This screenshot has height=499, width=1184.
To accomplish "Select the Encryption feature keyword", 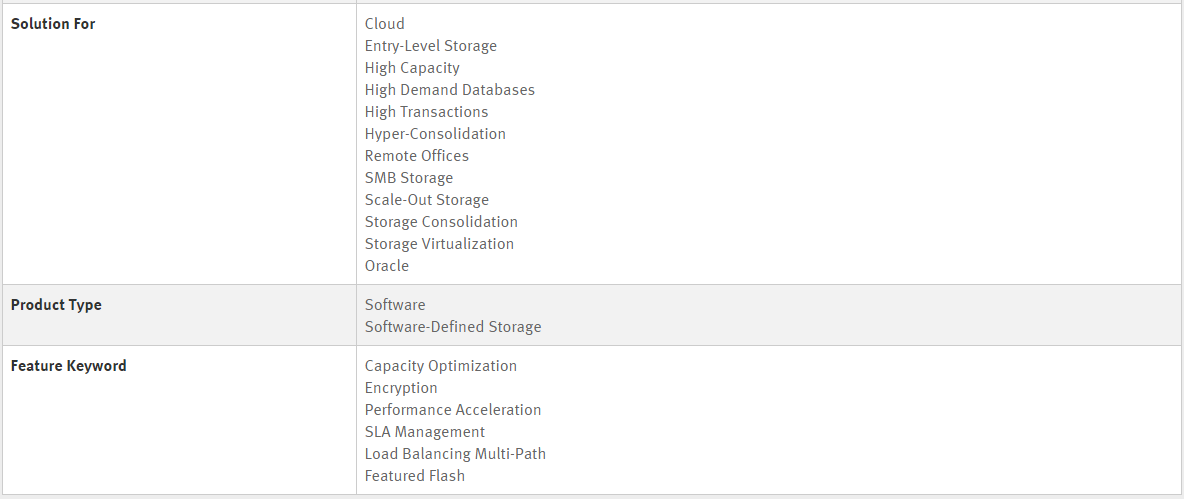I will (x=401, y=388).
